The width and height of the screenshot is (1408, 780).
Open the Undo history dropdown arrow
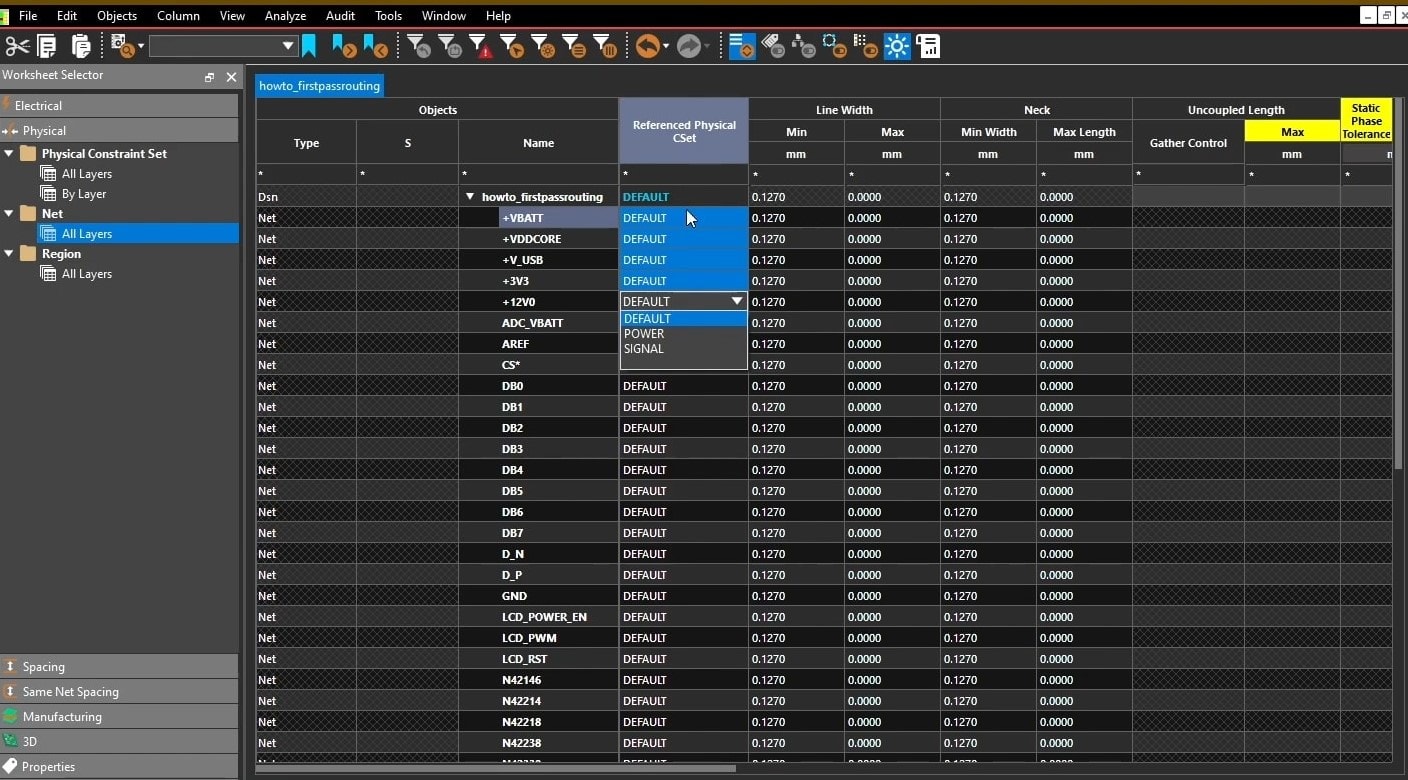[x=666, y=47]
